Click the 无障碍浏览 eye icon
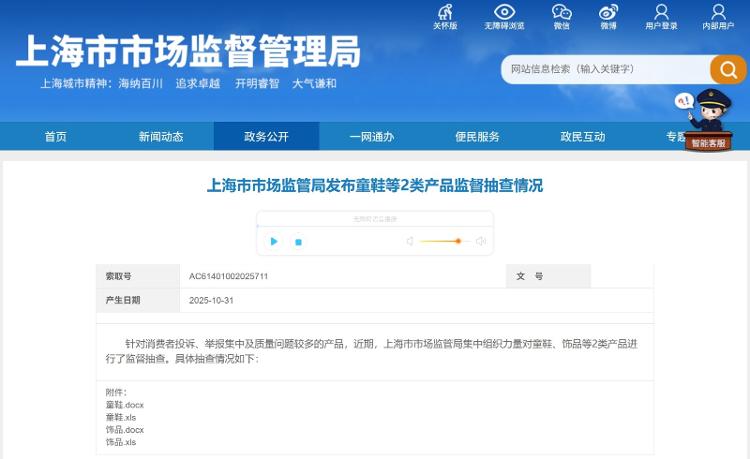 [504, 13]
